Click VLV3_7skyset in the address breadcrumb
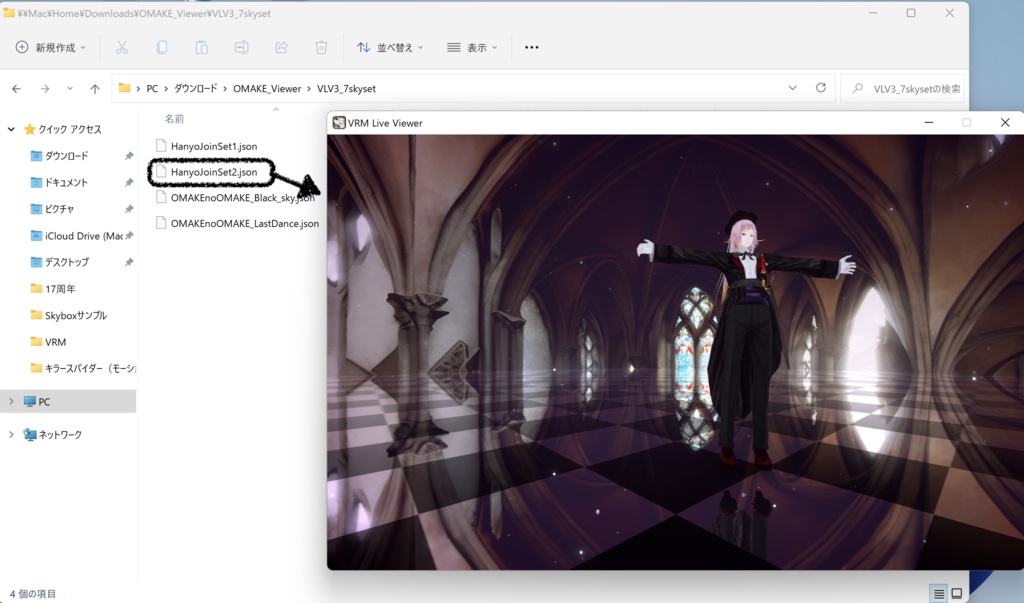The height and width of the screenshot is (603, 1024). click(346, 88)
